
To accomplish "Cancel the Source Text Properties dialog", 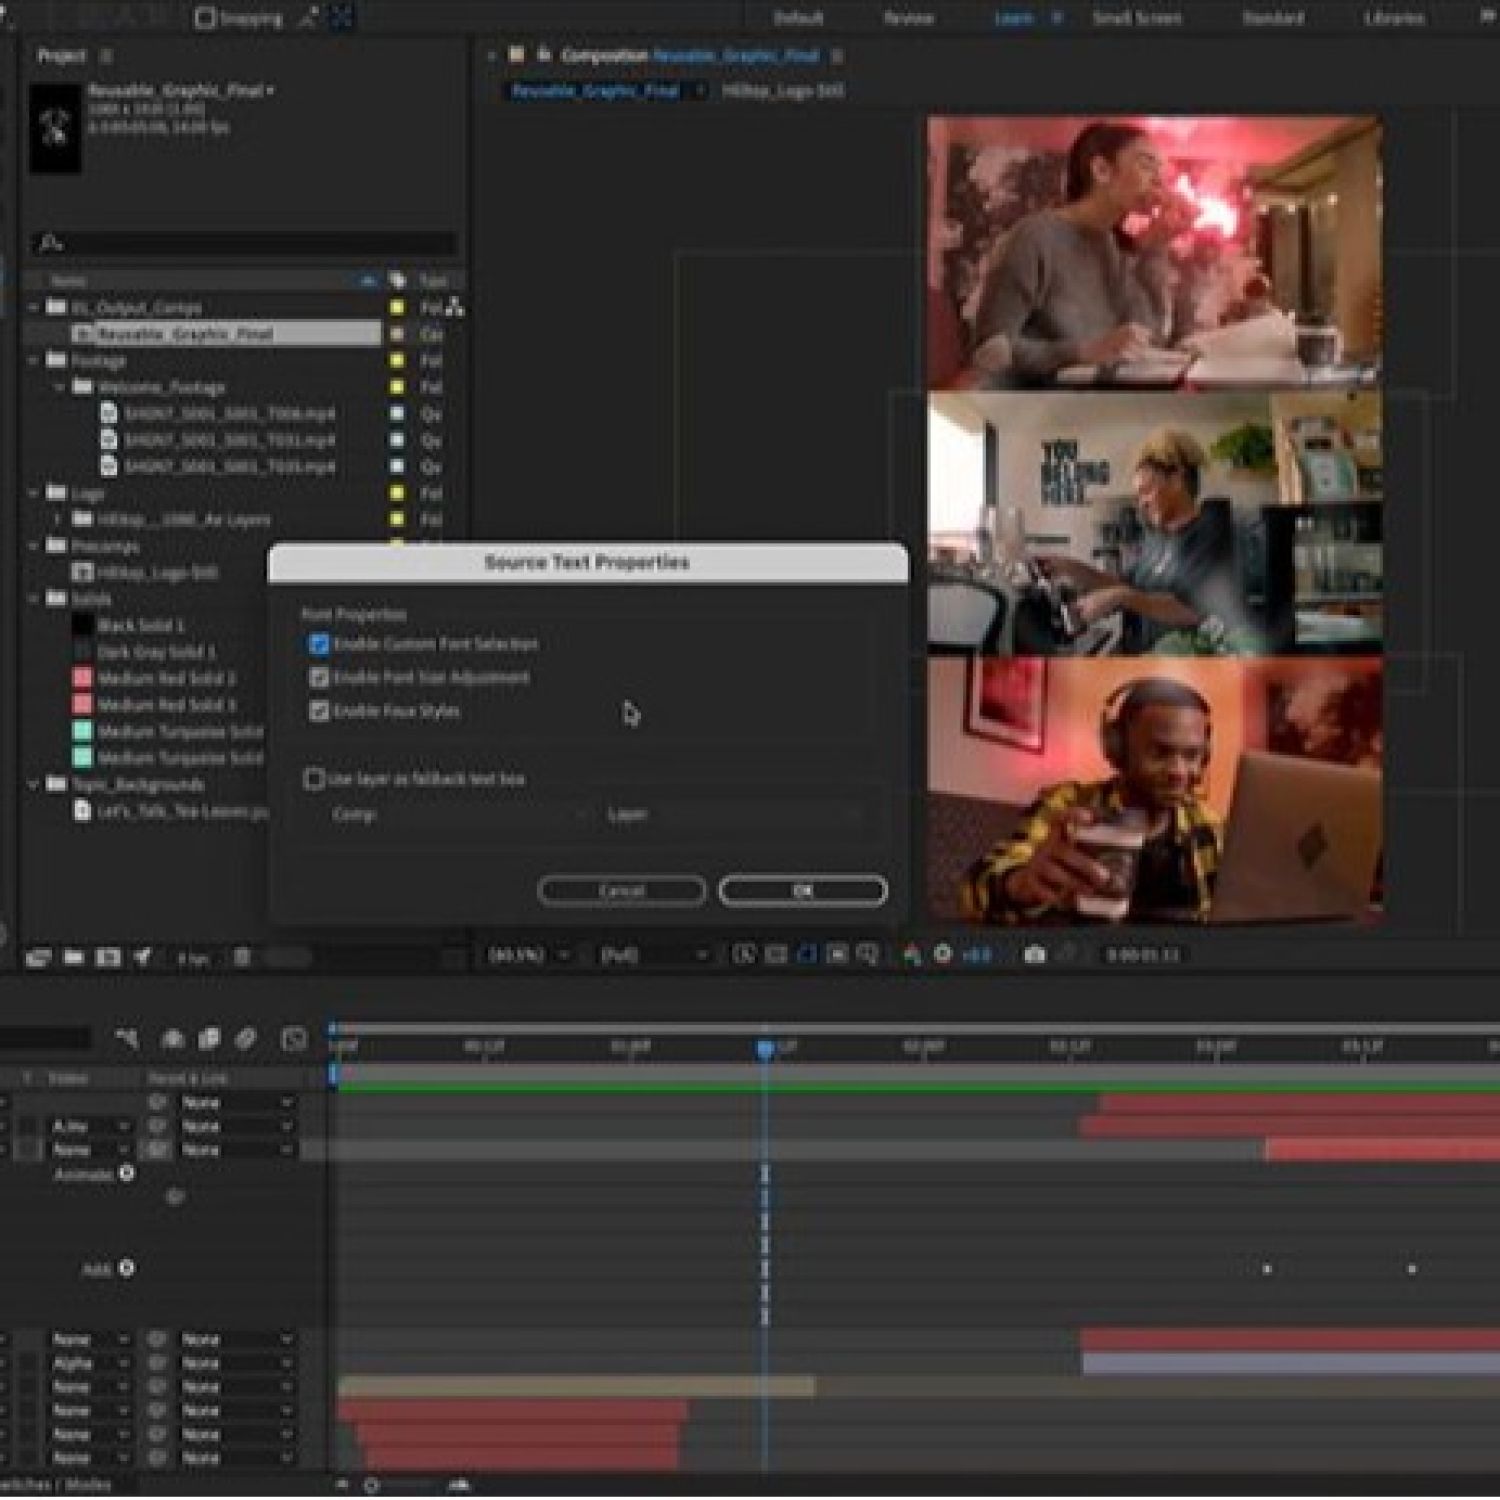I will (621, 890).
